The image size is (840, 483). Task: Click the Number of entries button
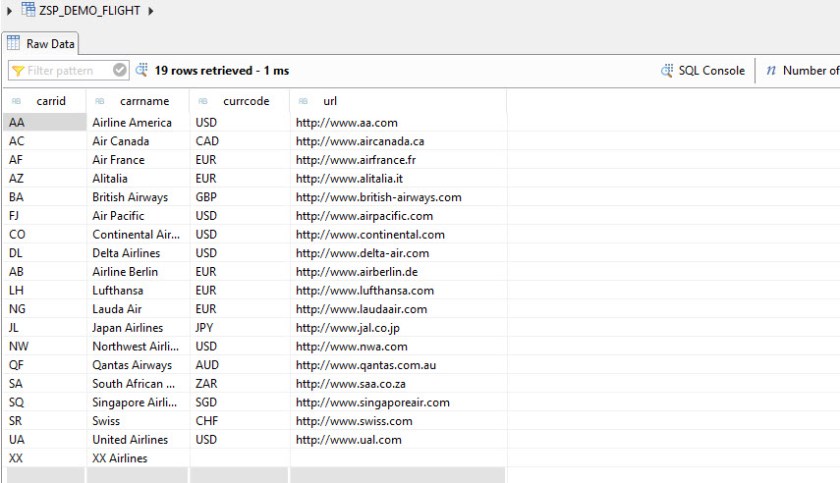(x=802, y=71)
